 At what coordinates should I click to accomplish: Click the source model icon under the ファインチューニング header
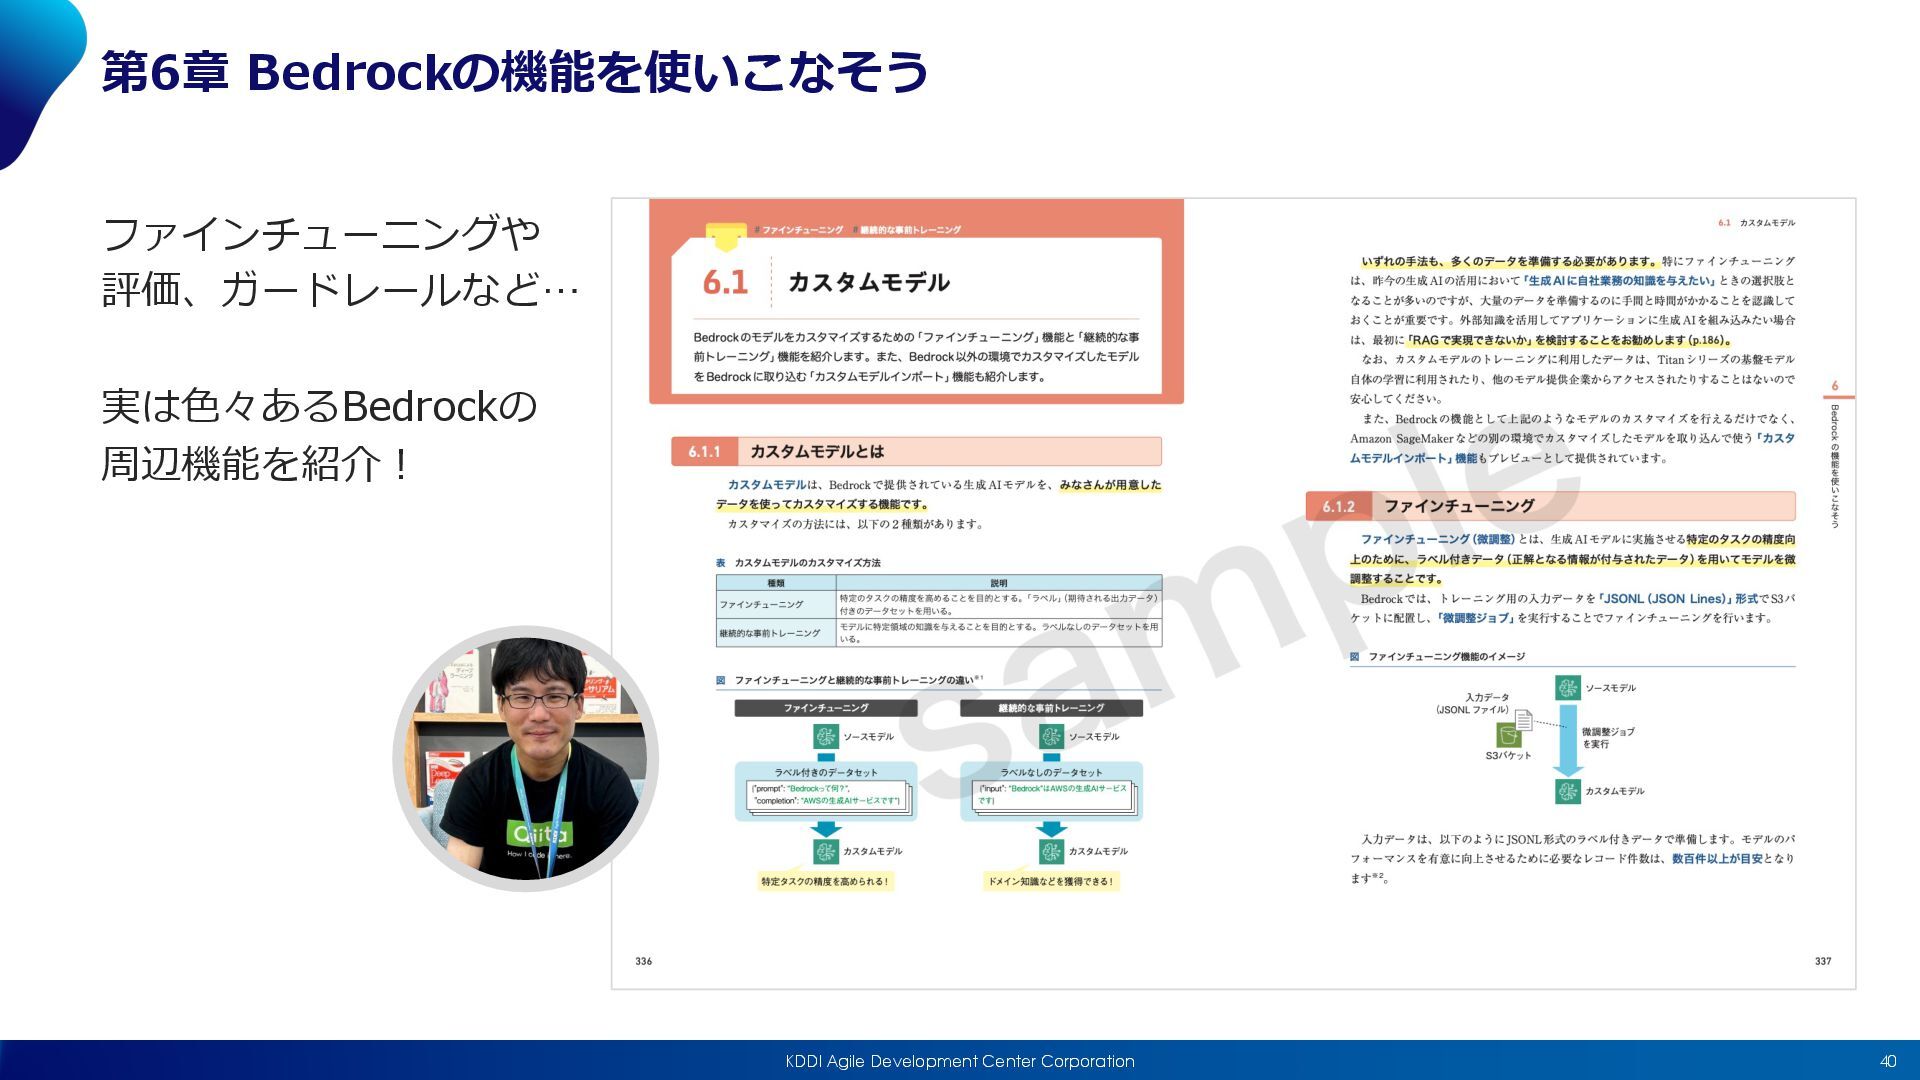[826, 737]
